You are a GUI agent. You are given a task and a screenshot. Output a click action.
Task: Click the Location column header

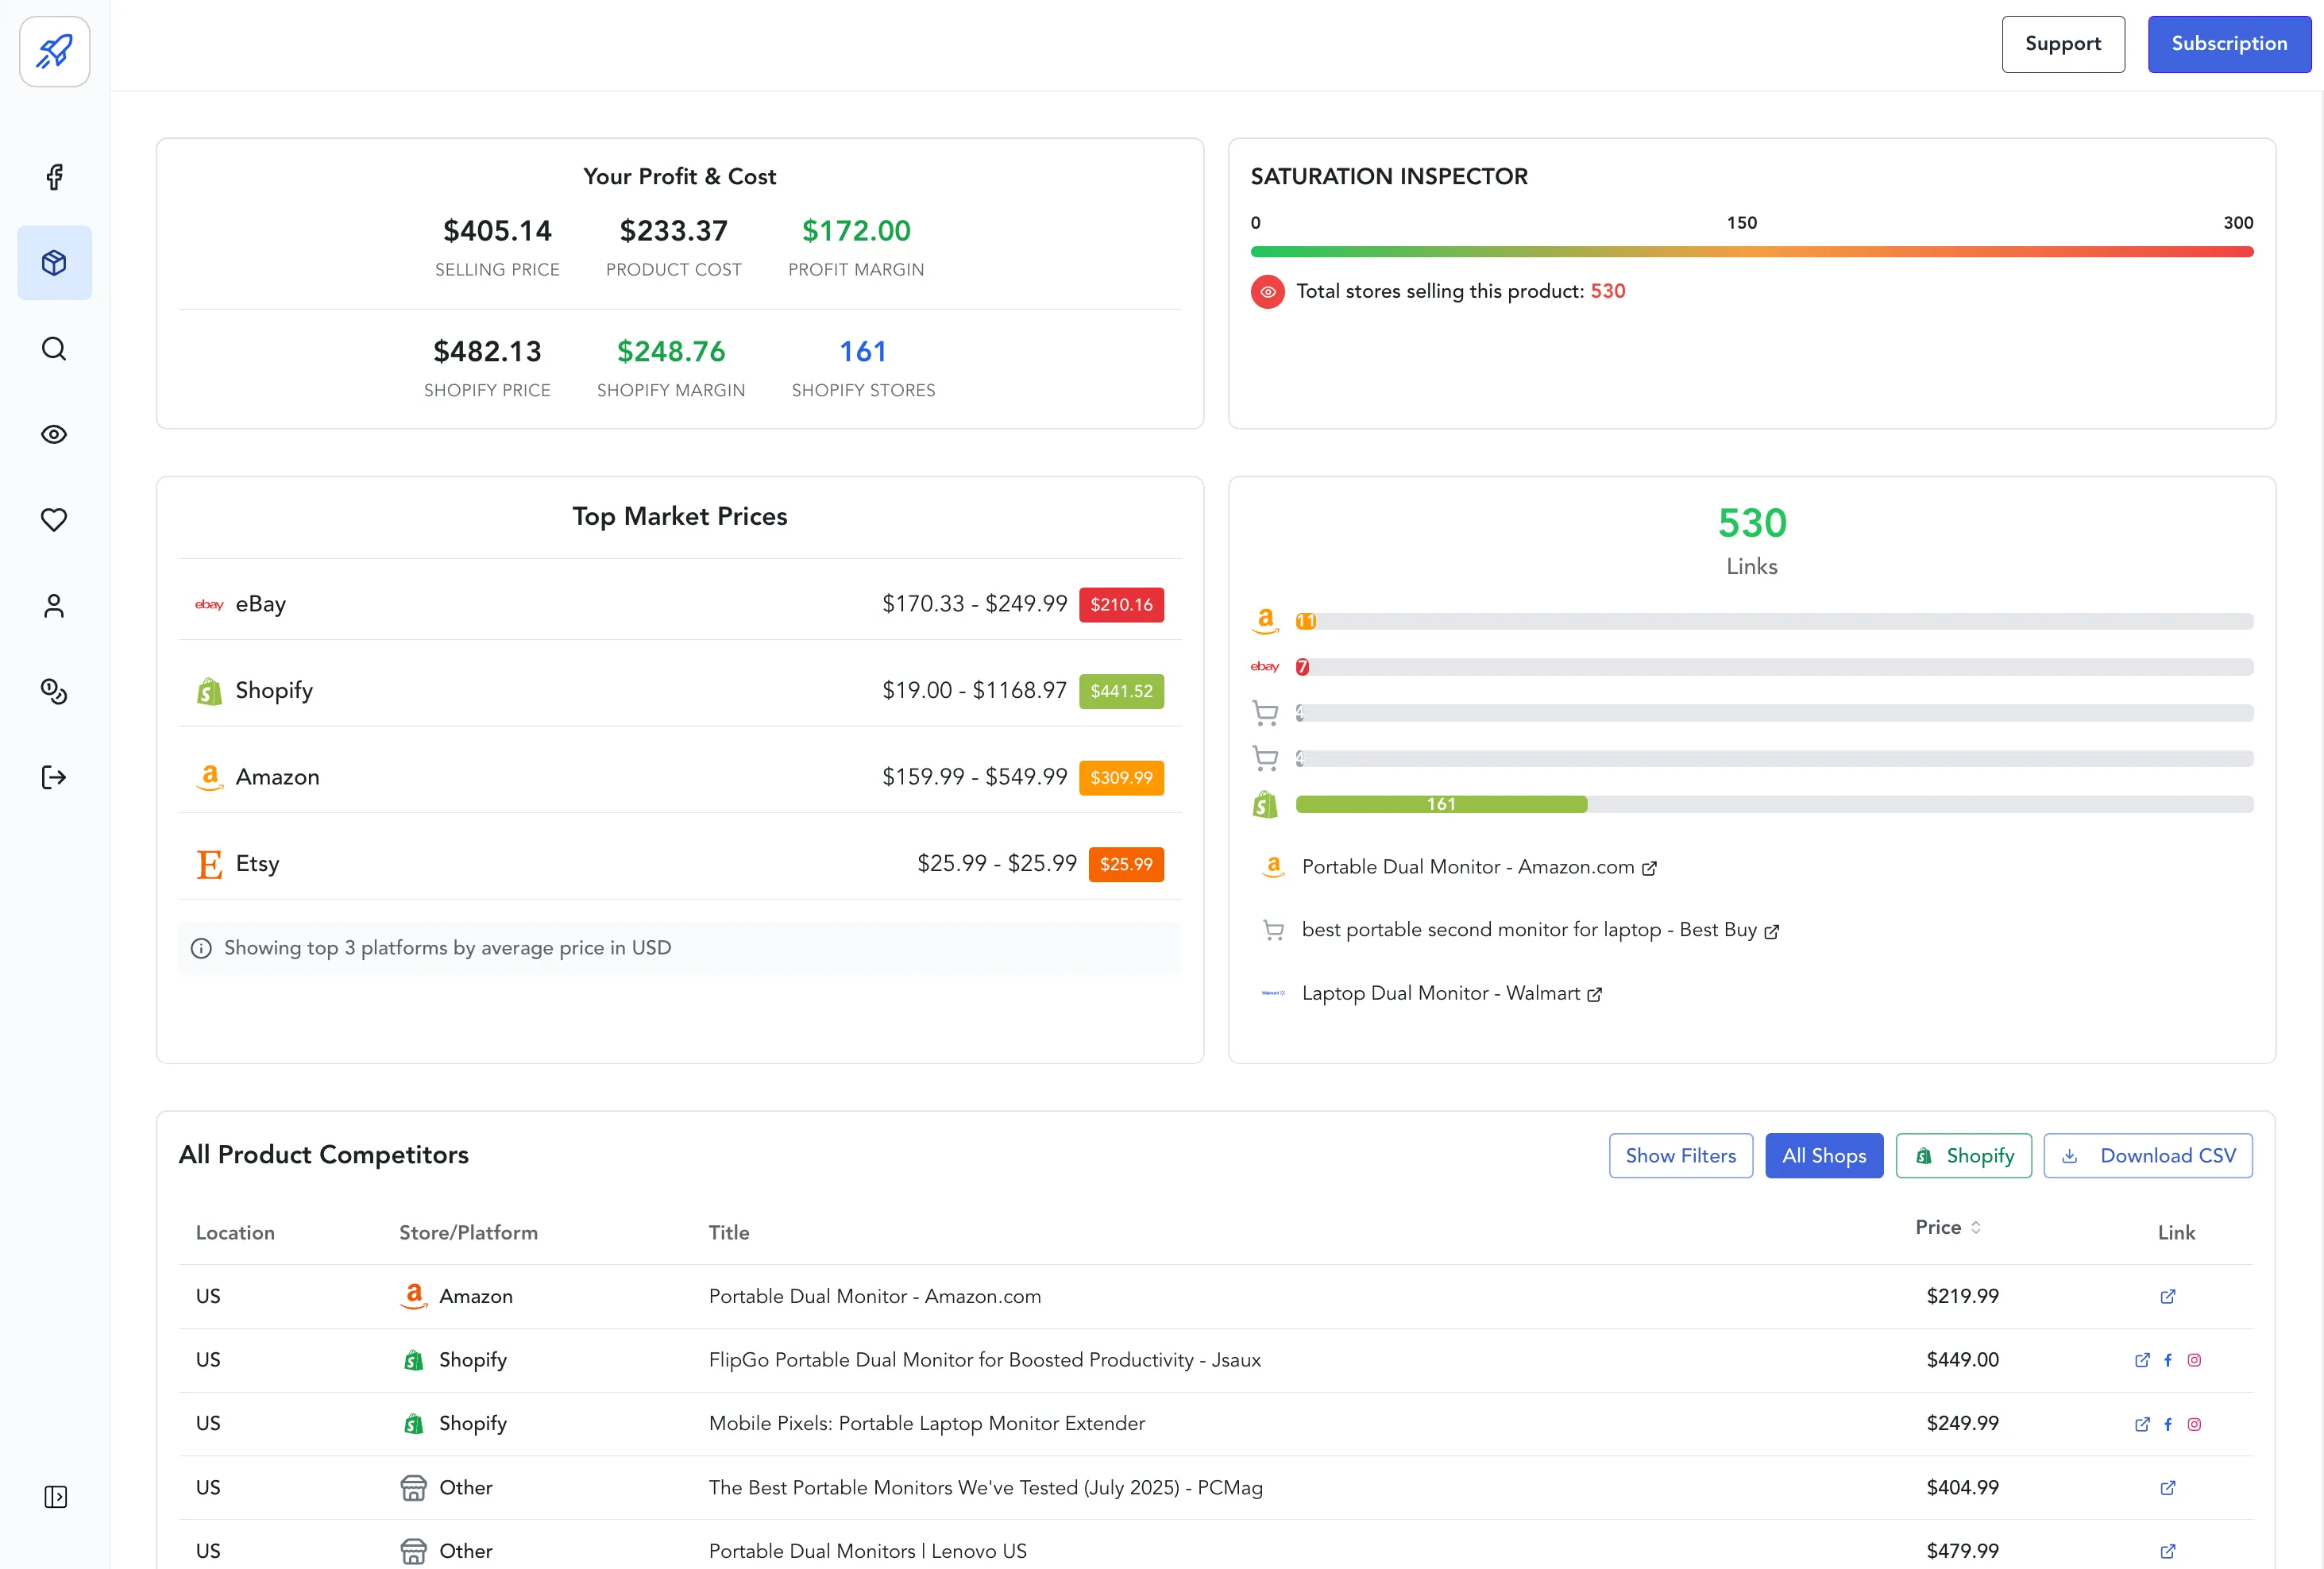point(235,1233)
